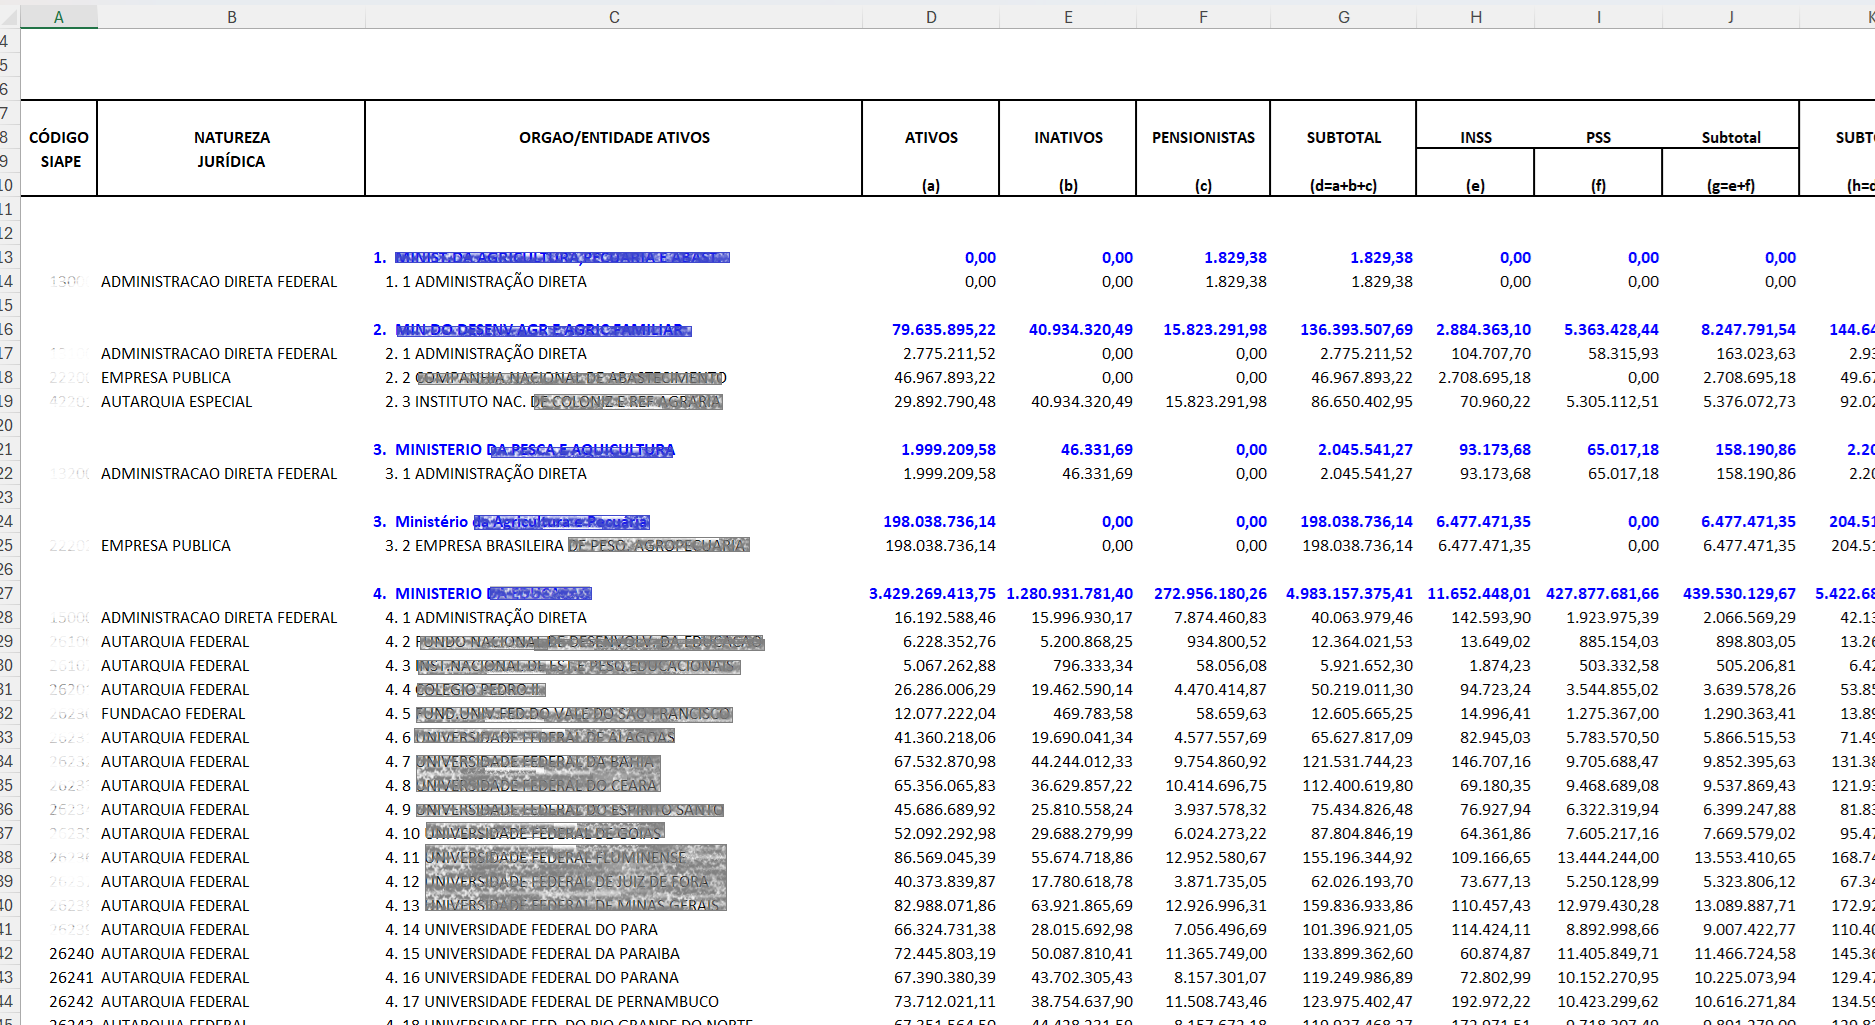Select the column C header
Viewport: 1875px width, 1025px height.
[614, 17]
